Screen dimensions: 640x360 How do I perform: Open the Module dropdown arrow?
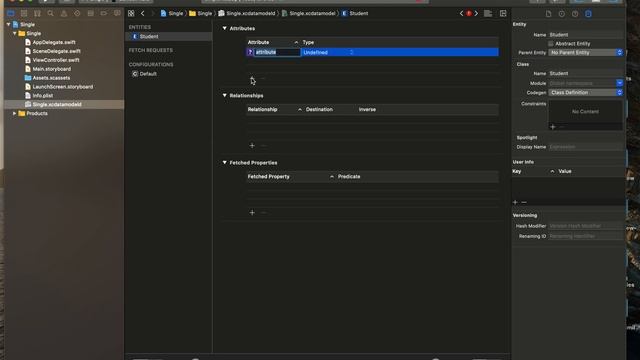[x=620, y=83]
